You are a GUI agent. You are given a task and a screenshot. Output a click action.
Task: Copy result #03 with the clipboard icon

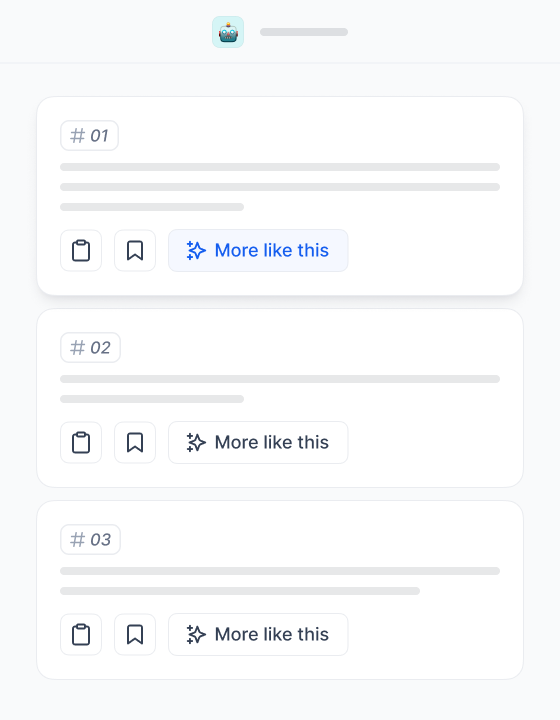81,635
